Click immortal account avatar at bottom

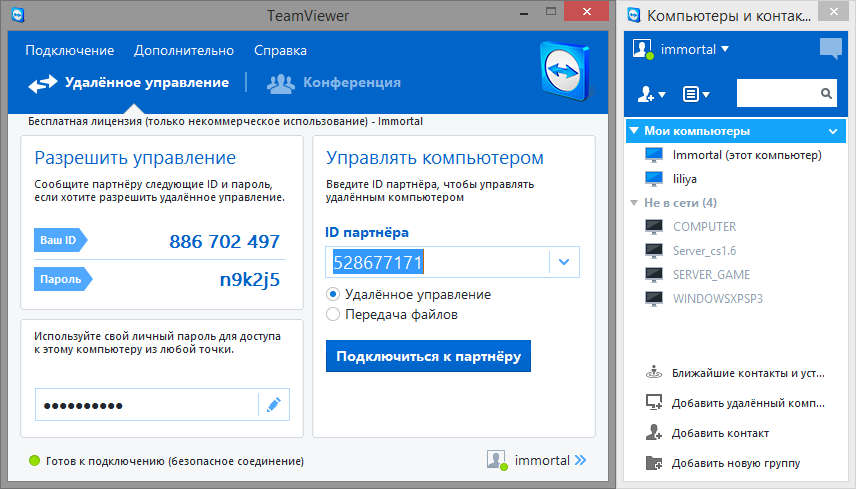tap(496, 460)
